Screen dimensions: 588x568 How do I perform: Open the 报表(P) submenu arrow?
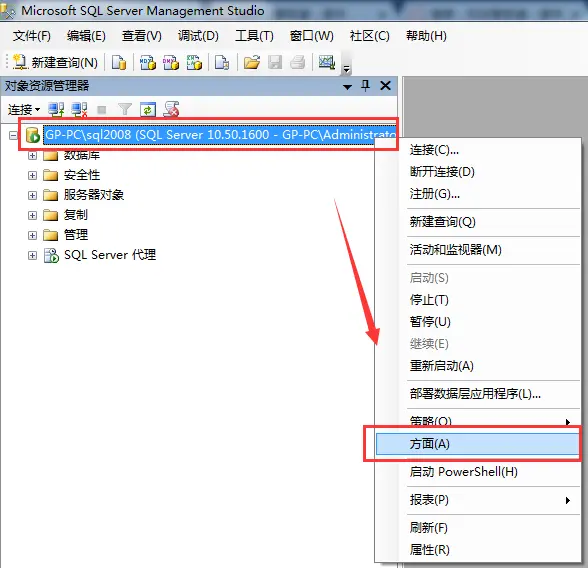568,500
